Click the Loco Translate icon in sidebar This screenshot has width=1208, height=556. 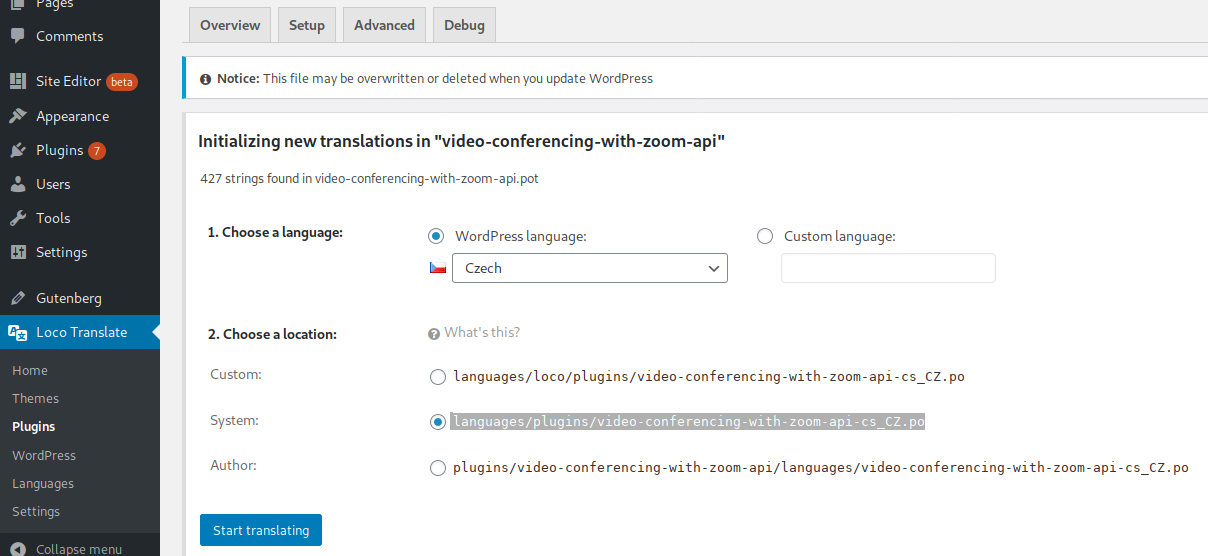18,332
